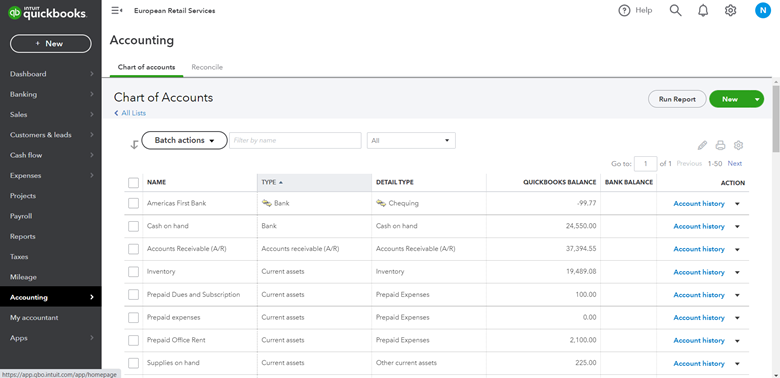
Task: Open the Dashboard menu
Action: [51, 74]
